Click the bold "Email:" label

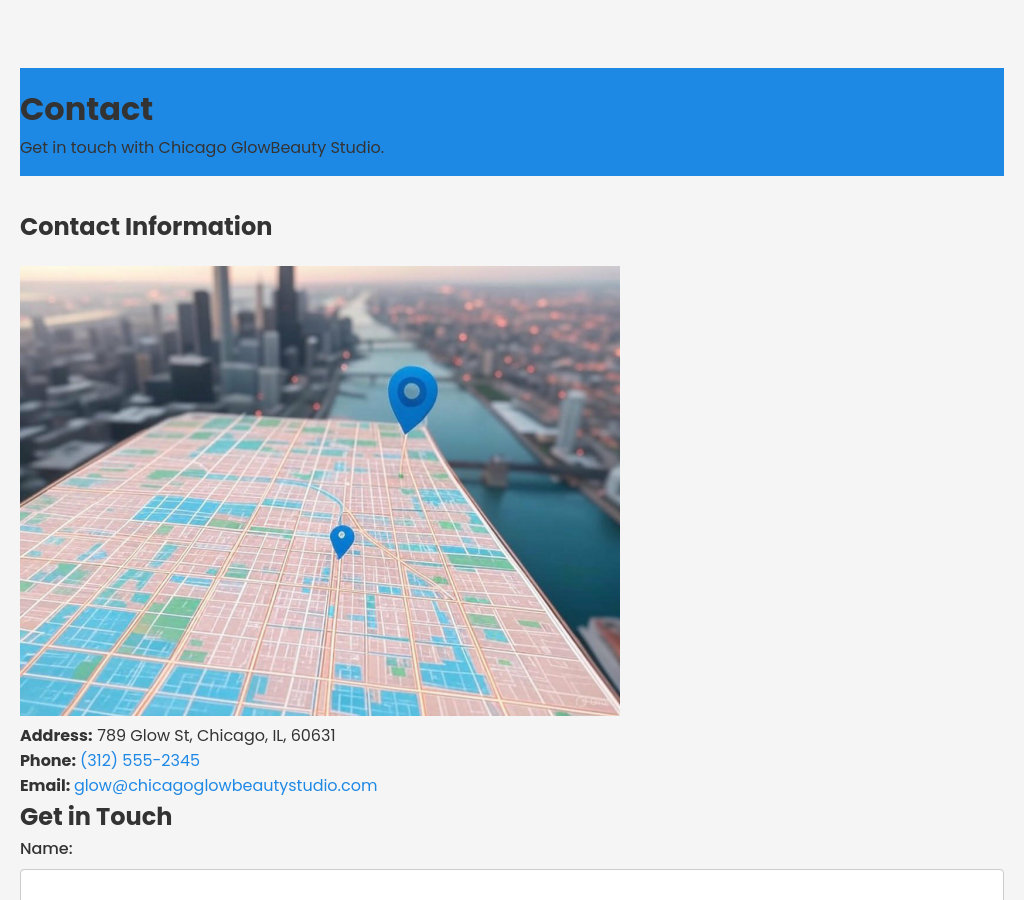45,786
